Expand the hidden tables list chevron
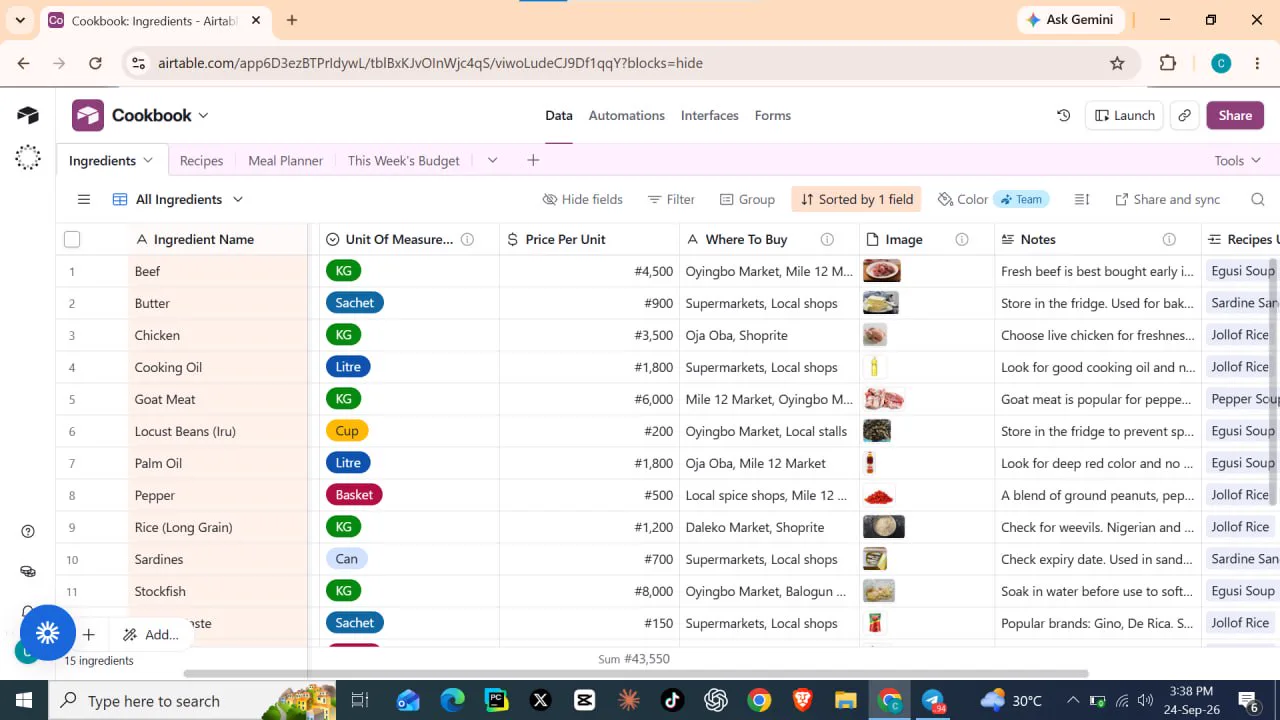 pyautogui.click(x=492, y=160)
